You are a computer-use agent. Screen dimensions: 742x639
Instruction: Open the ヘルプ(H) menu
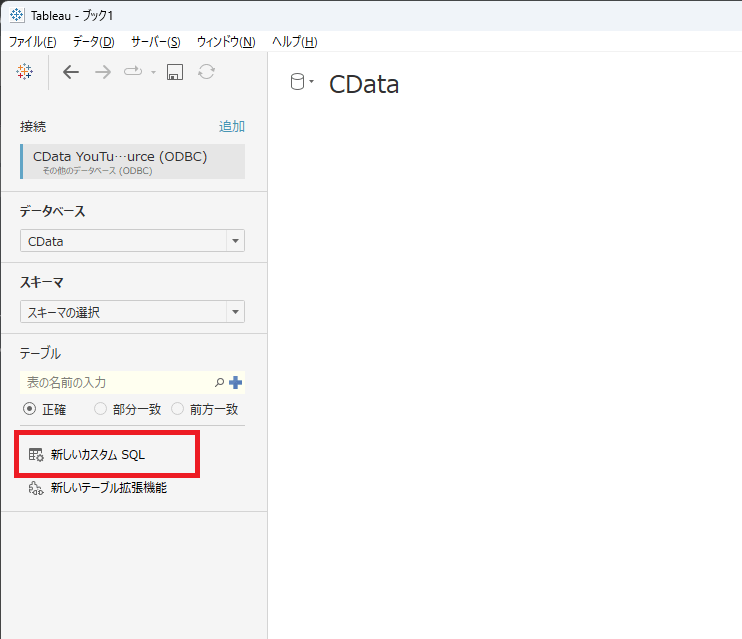coord(294,42)
